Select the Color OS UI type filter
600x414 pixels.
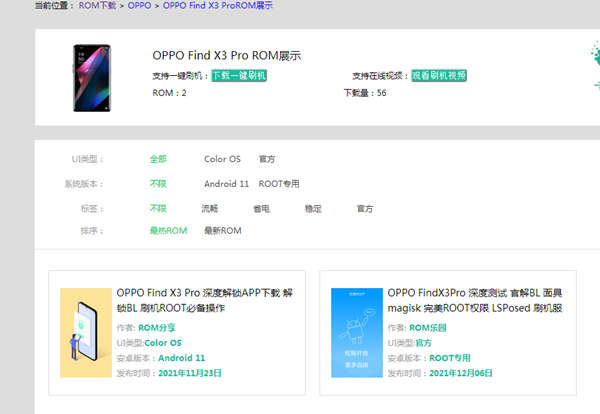(x=222, y=159)
